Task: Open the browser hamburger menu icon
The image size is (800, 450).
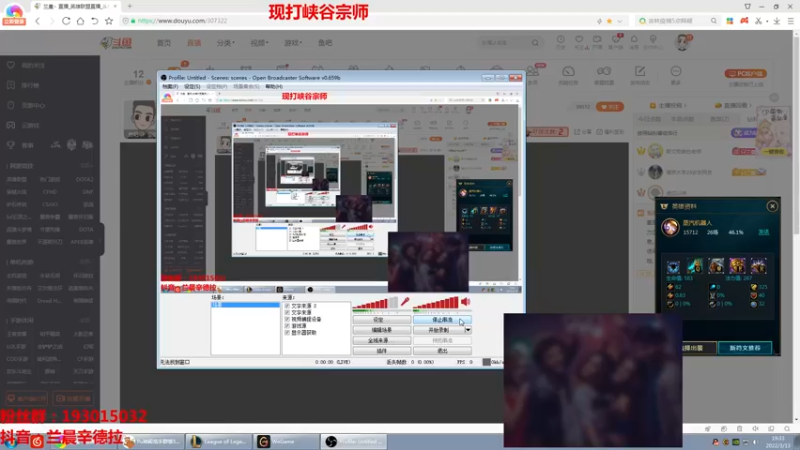Action: [x=791, y=21]
